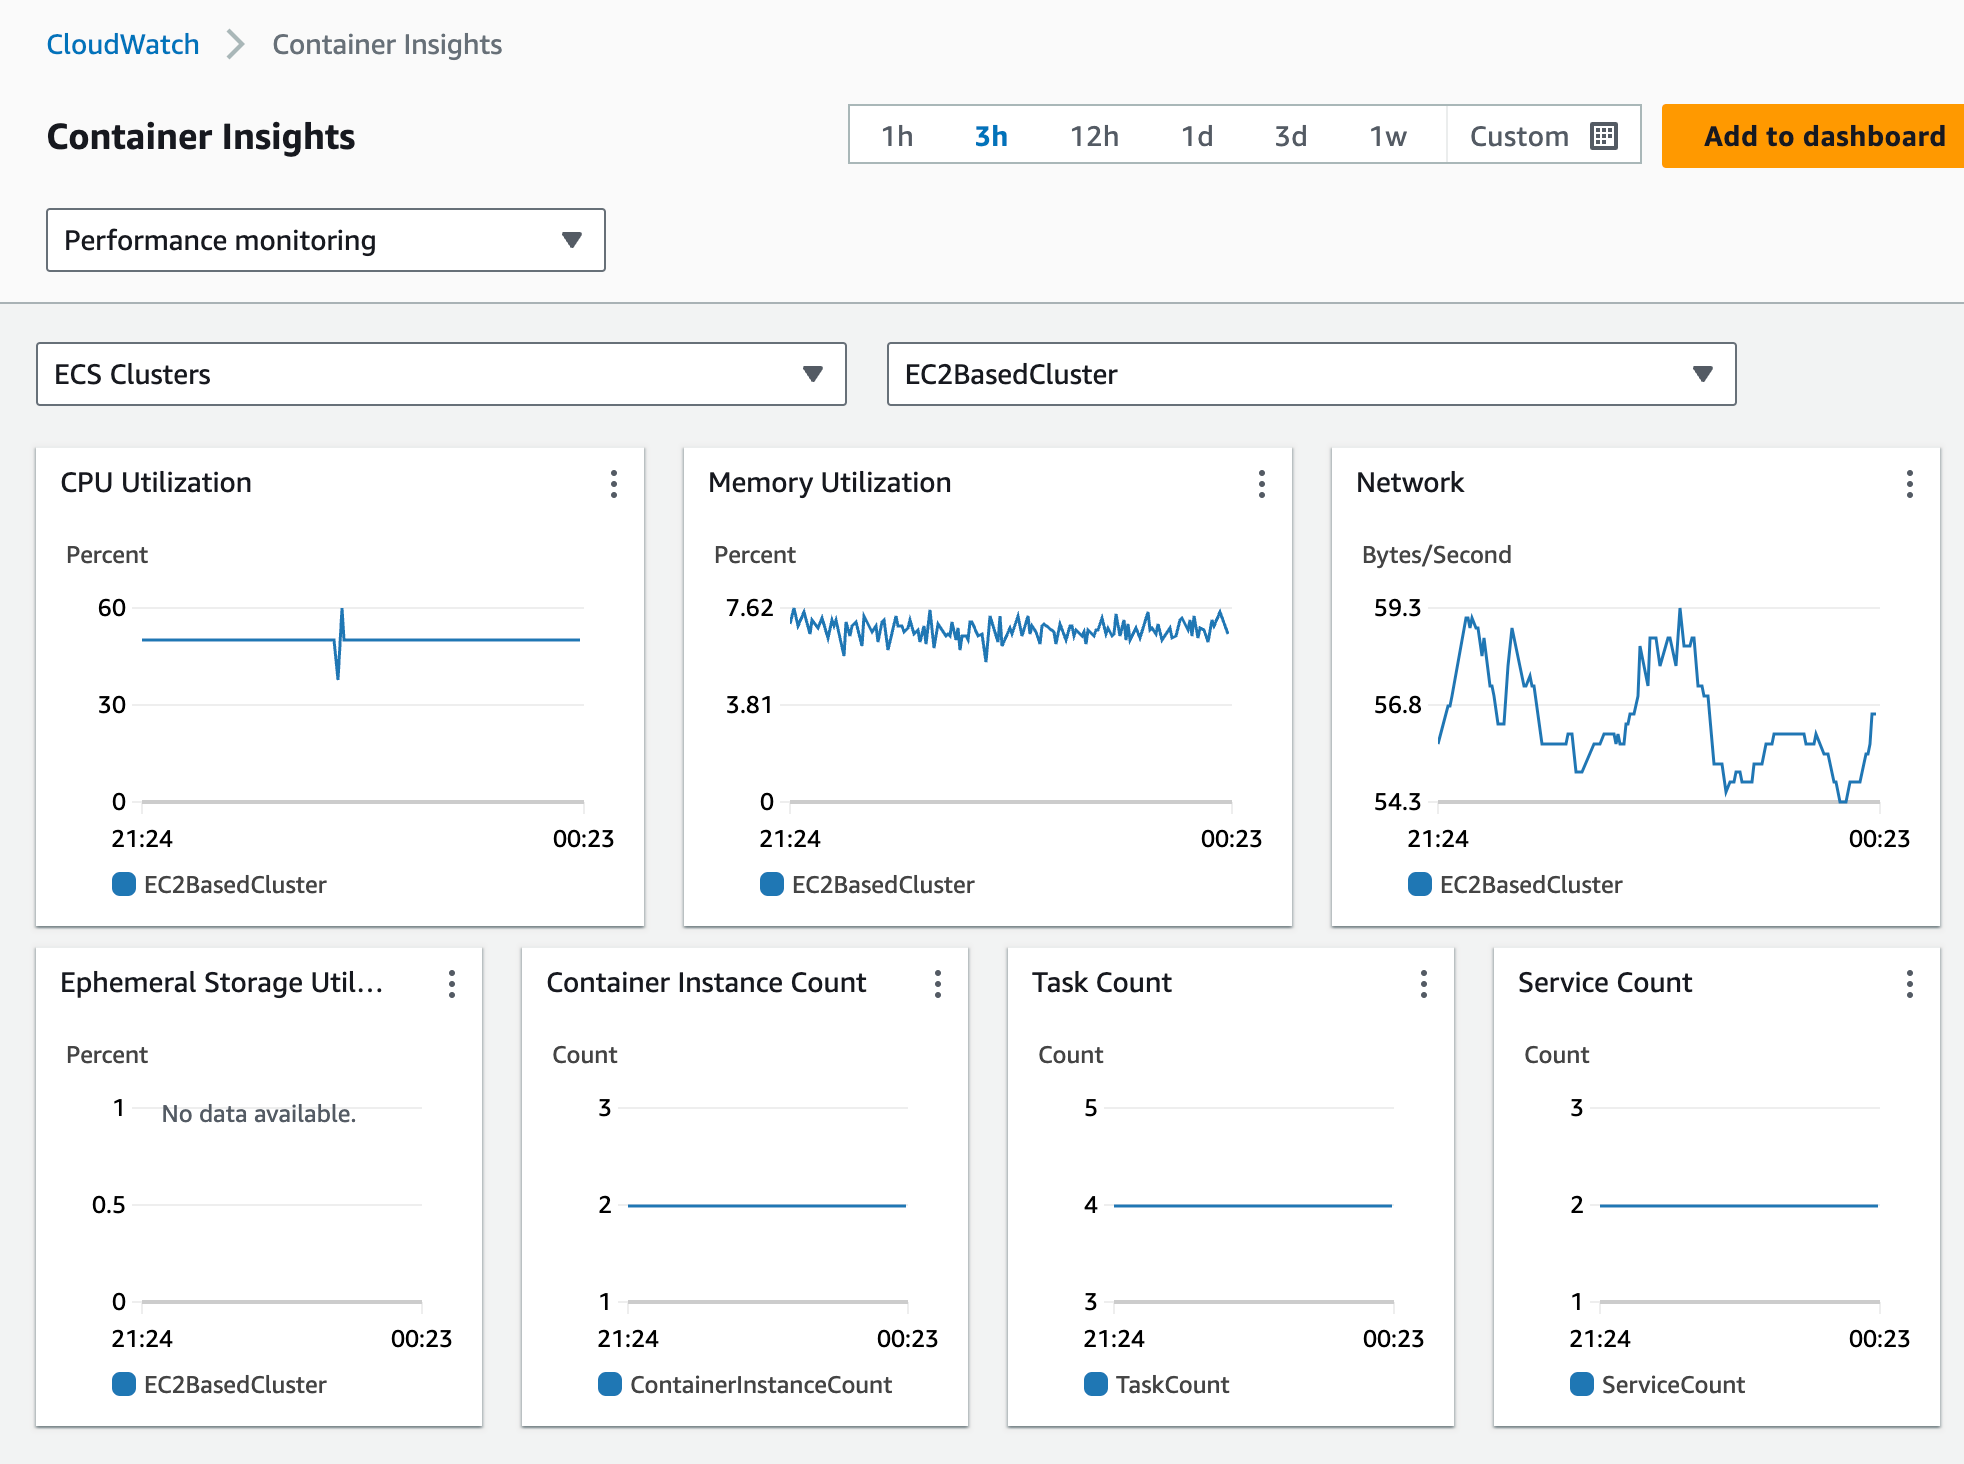1964x1464 pixels.
Task: Click ContainerInstanceCount legend color swatch
Action: (x=610, y=1384)
